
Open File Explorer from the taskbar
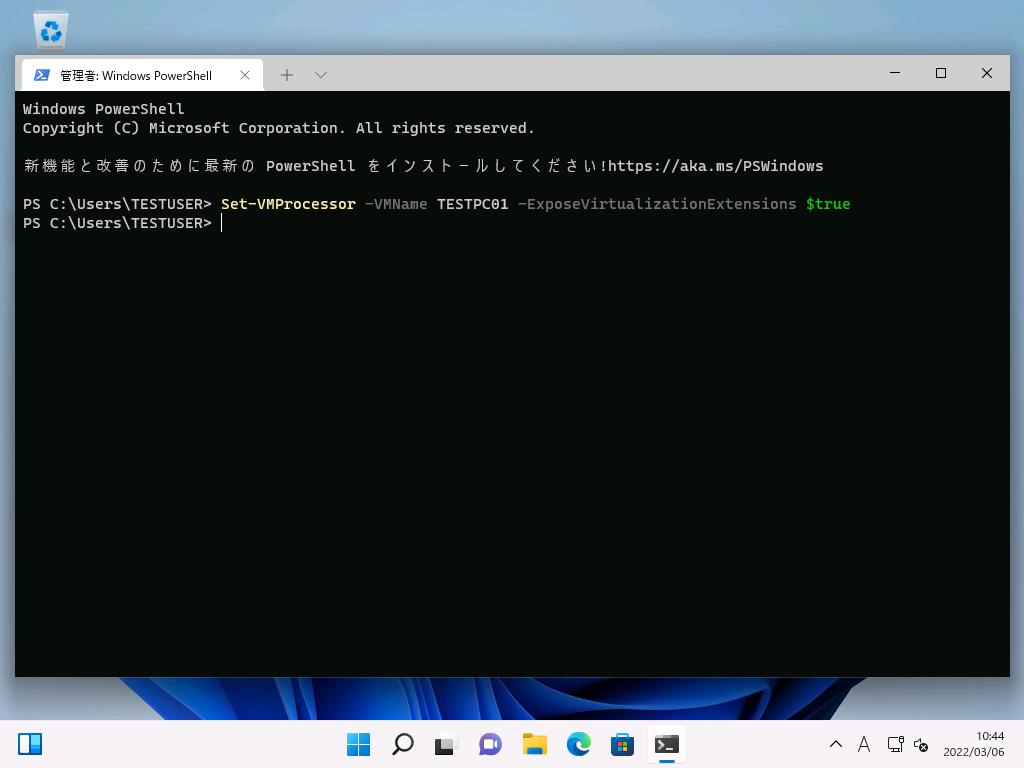534,744
